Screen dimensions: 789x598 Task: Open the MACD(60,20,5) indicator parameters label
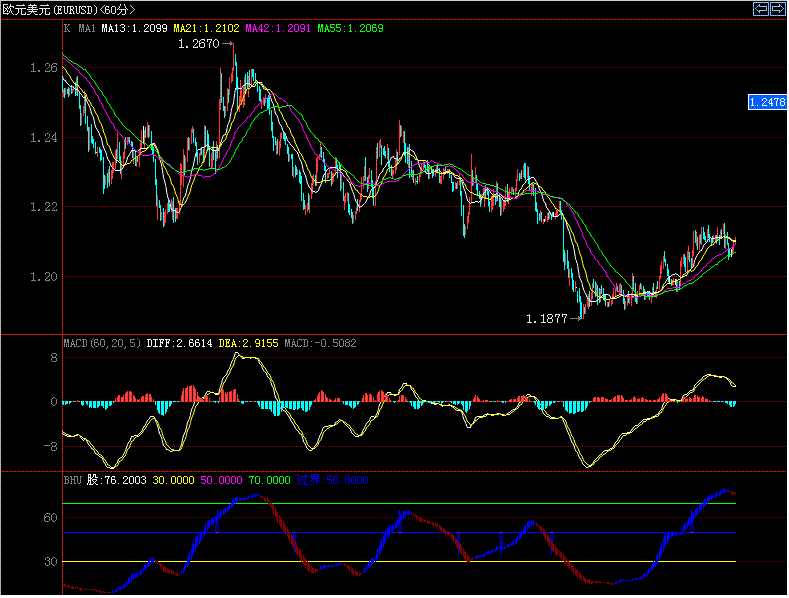103,343
